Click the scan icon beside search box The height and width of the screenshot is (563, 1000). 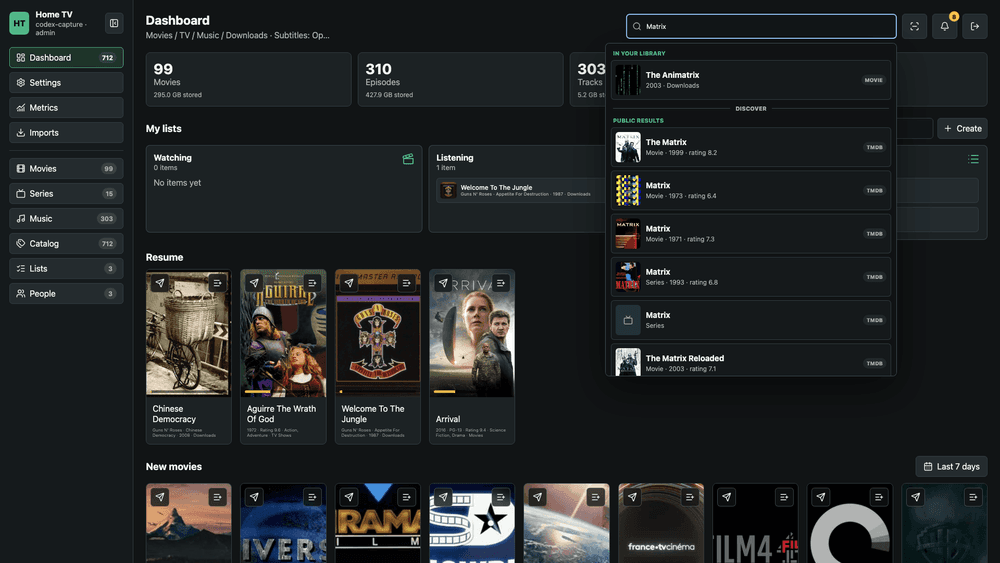(915, 26)
